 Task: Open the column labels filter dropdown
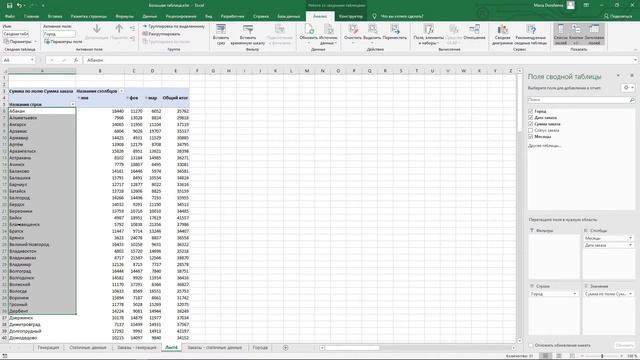[x=121, y=91]
